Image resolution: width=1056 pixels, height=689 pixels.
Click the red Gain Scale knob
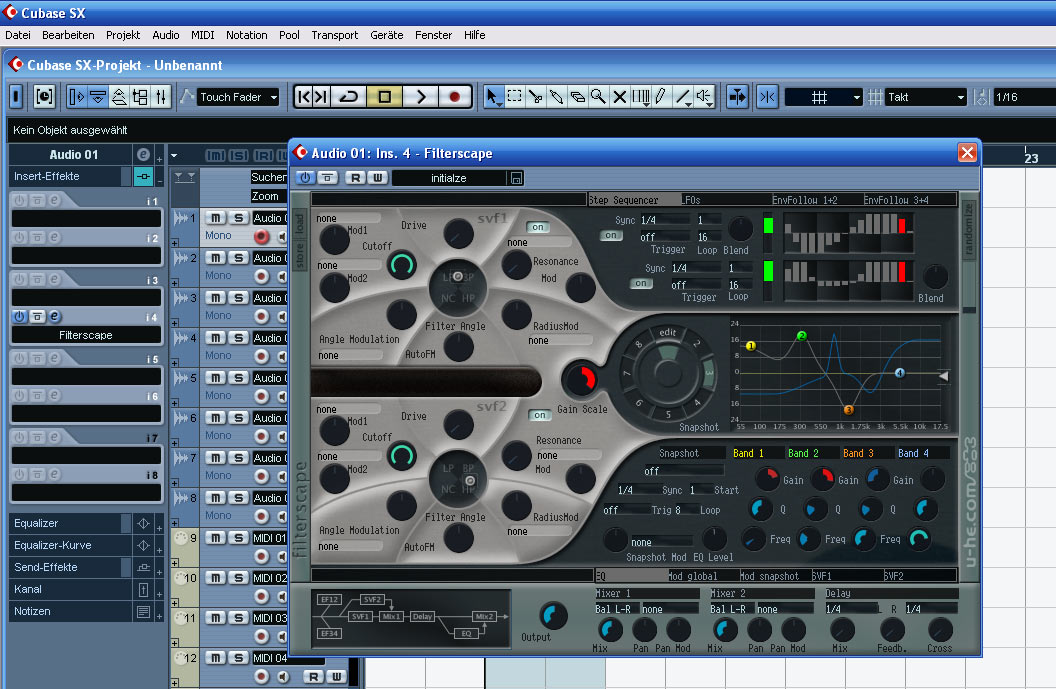579,379
